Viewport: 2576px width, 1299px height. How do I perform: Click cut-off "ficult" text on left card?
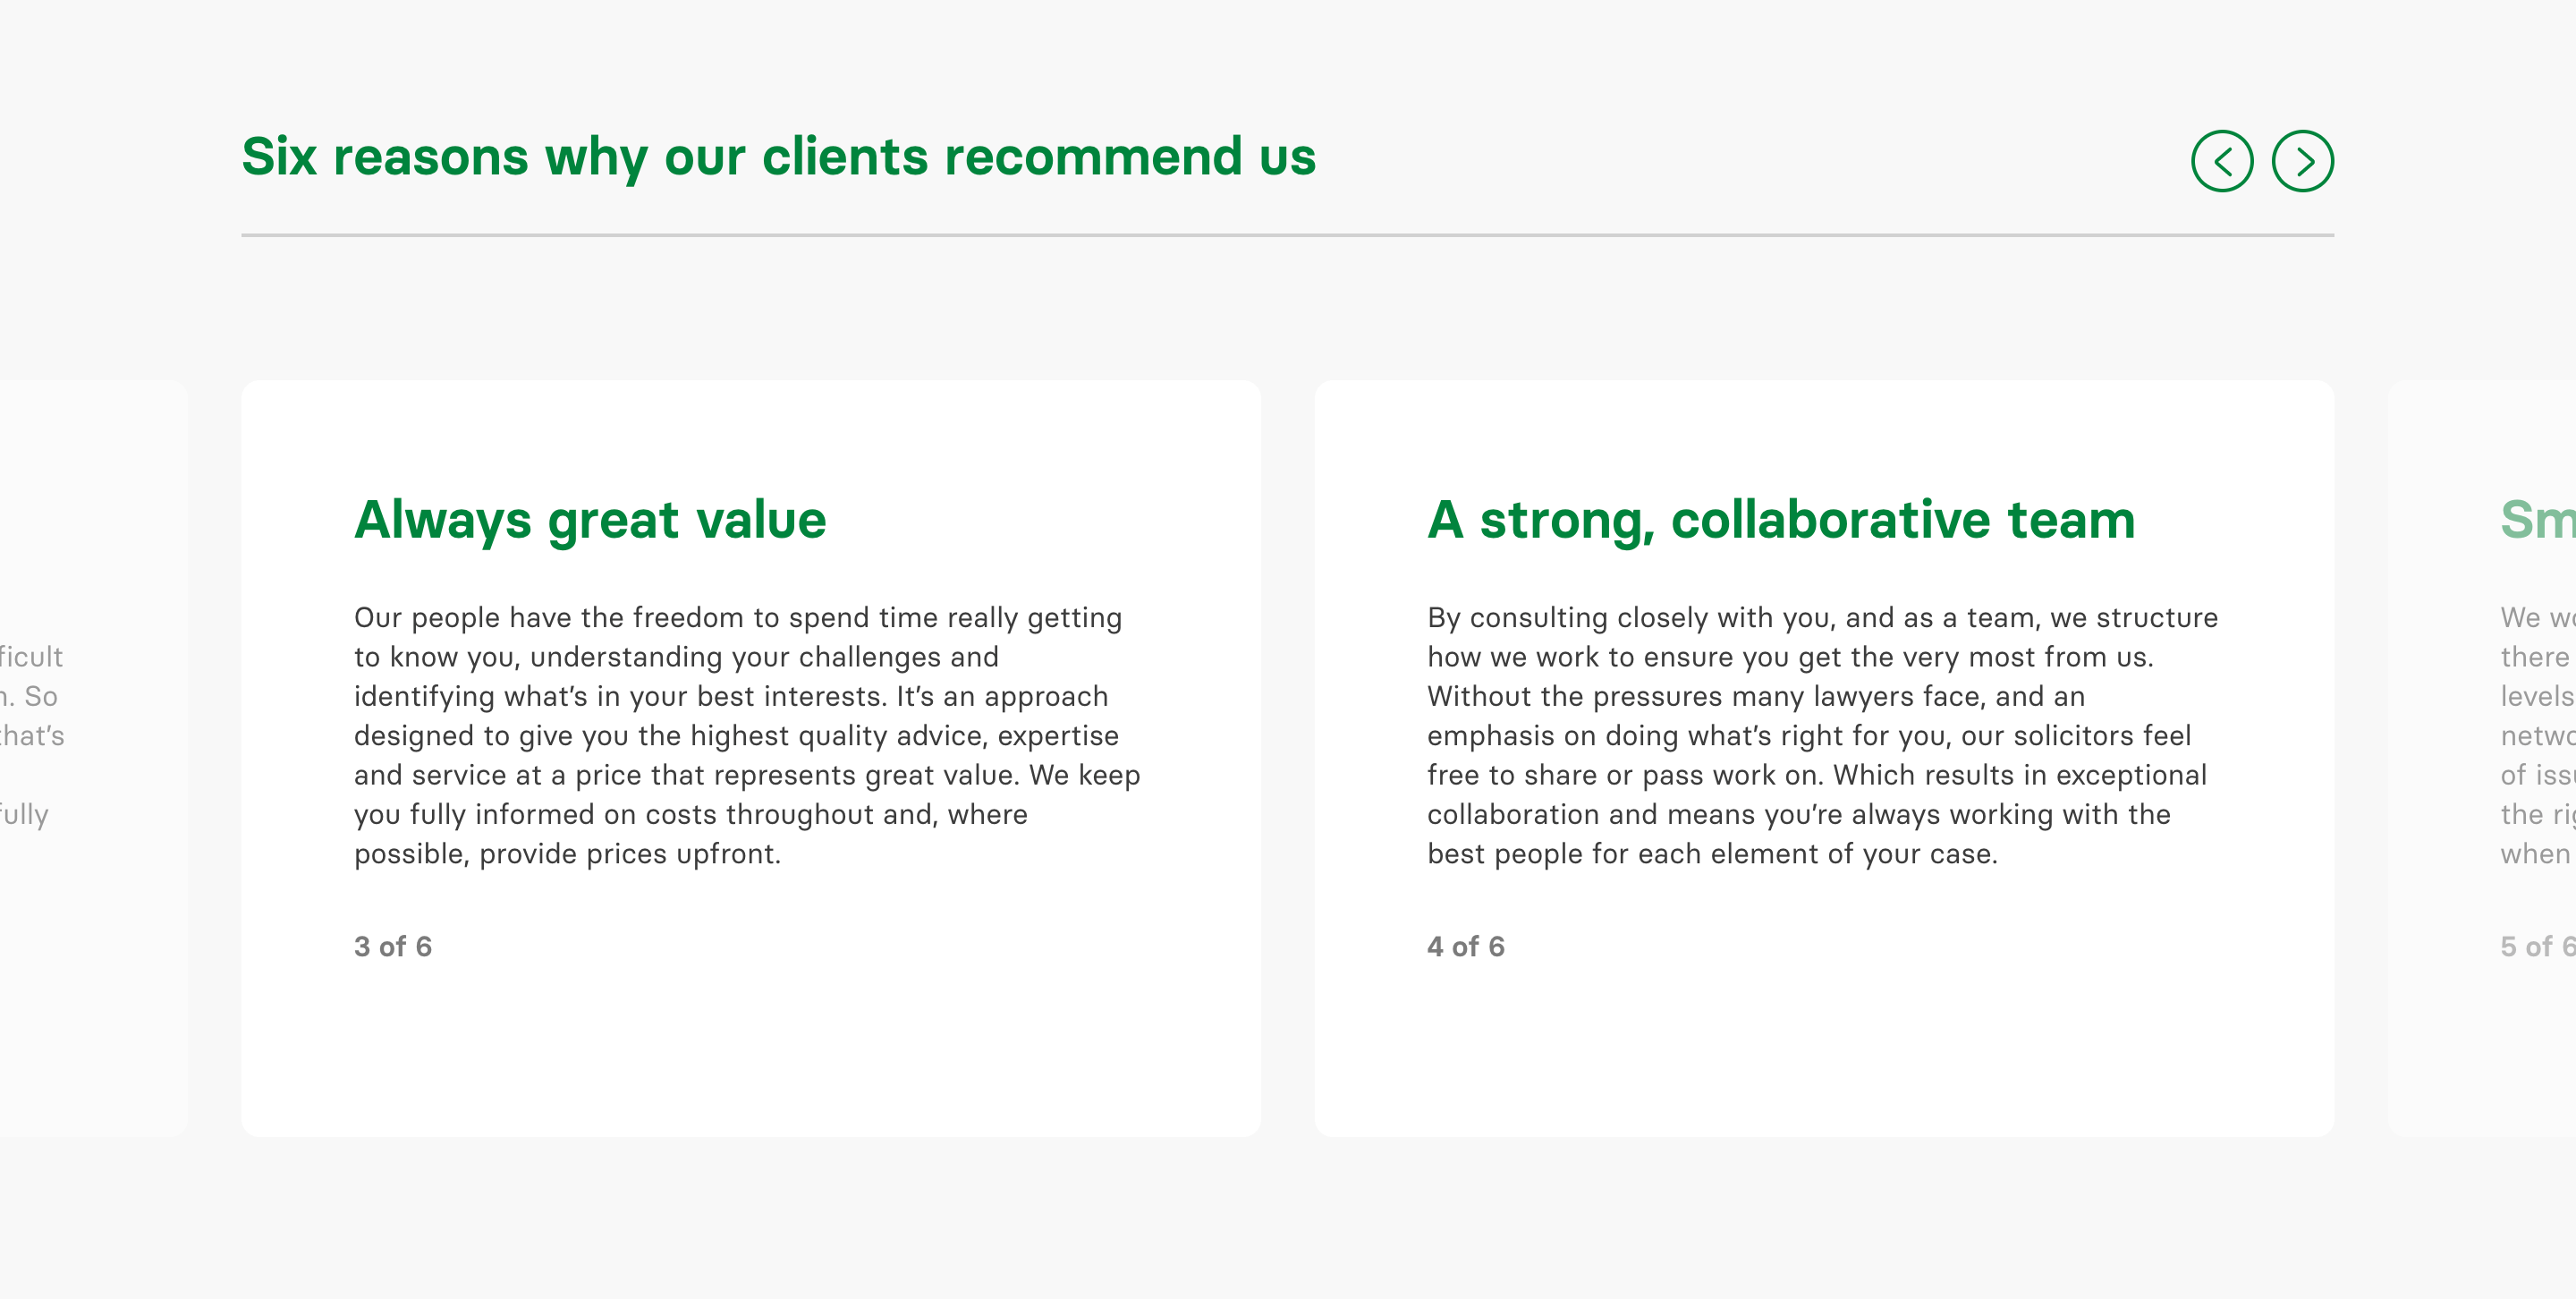coord(31,657)
